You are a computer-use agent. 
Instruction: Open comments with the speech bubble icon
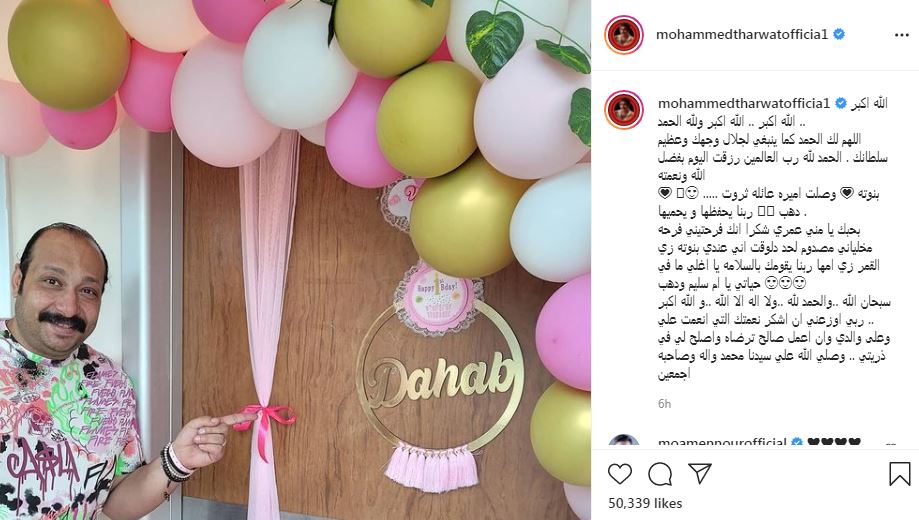[660, 474]
